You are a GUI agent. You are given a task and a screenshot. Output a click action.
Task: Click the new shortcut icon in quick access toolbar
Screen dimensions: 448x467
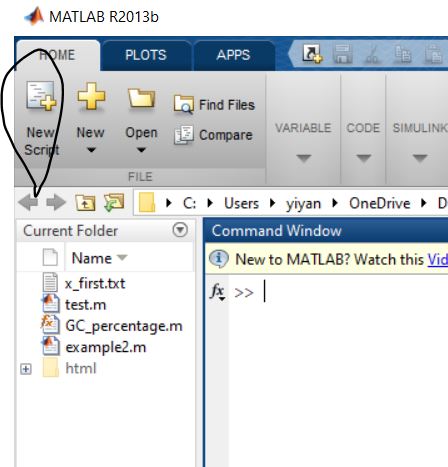point(312,54)
